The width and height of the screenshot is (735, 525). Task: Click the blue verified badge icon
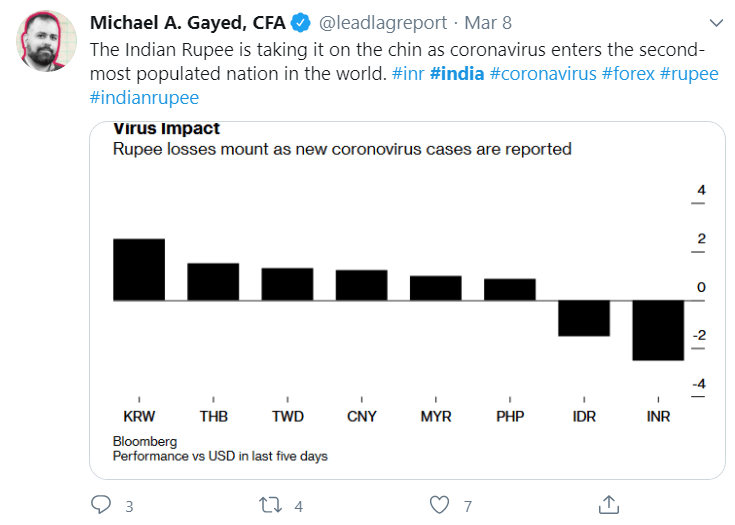tap(301, 23)
